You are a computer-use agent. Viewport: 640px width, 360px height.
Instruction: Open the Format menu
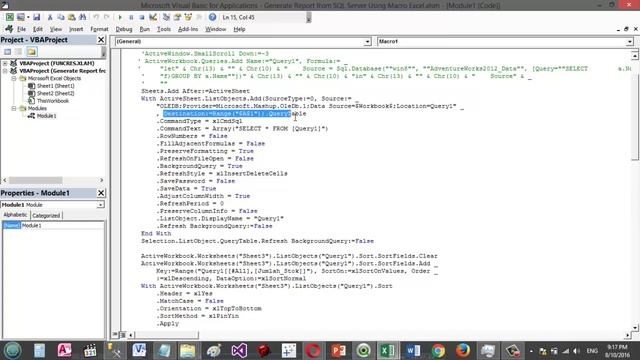point(99,29)
